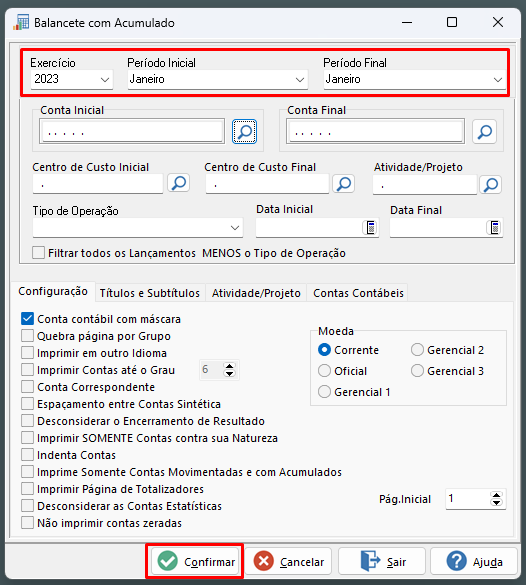Open calendar for Data Inicial
Image resolution: width=526 pixels, height=585 pixels.
(x=370, y=227)
